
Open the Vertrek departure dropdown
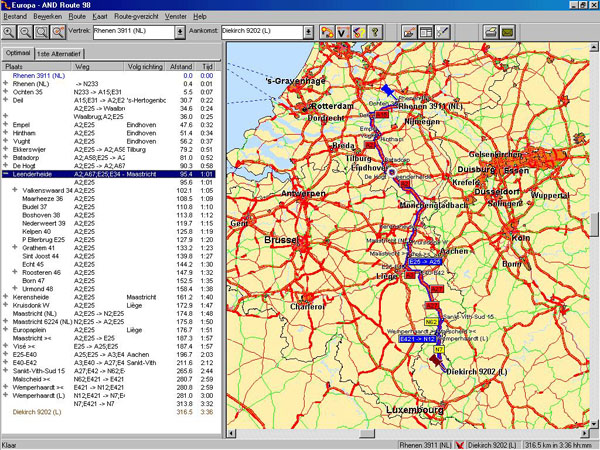point(180,33)
